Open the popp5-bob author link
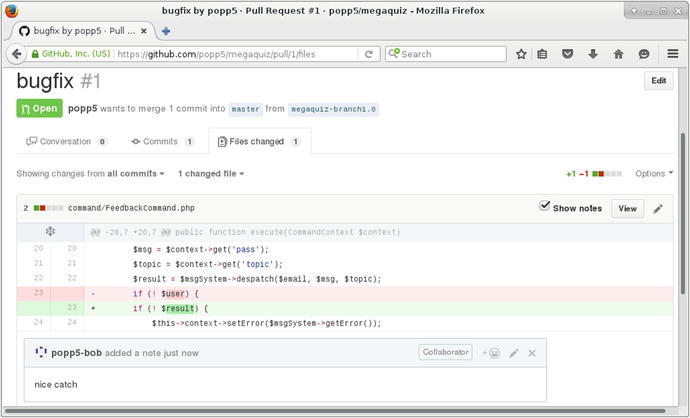Image resolution: width=690 pixels, height=418 pixels. pyautogui.click(x=76, y=353)
